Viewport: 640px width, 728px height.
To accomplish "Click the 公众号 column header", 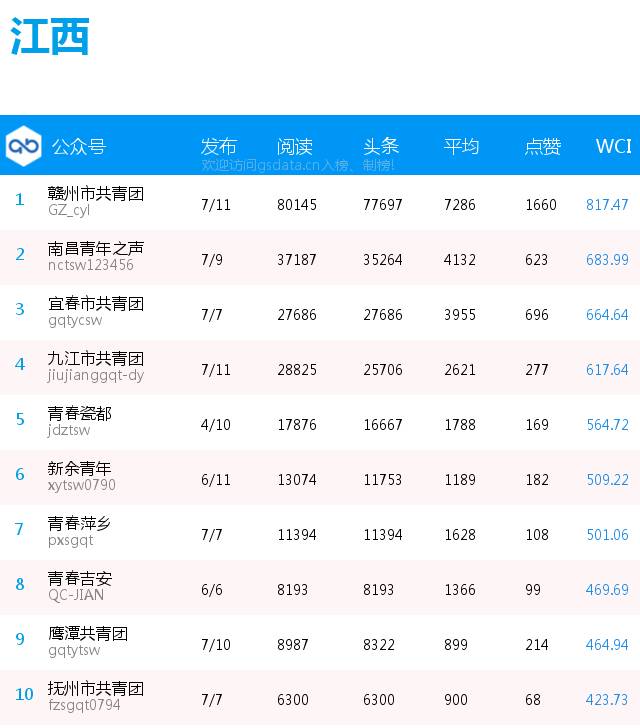I will point(78,147).
